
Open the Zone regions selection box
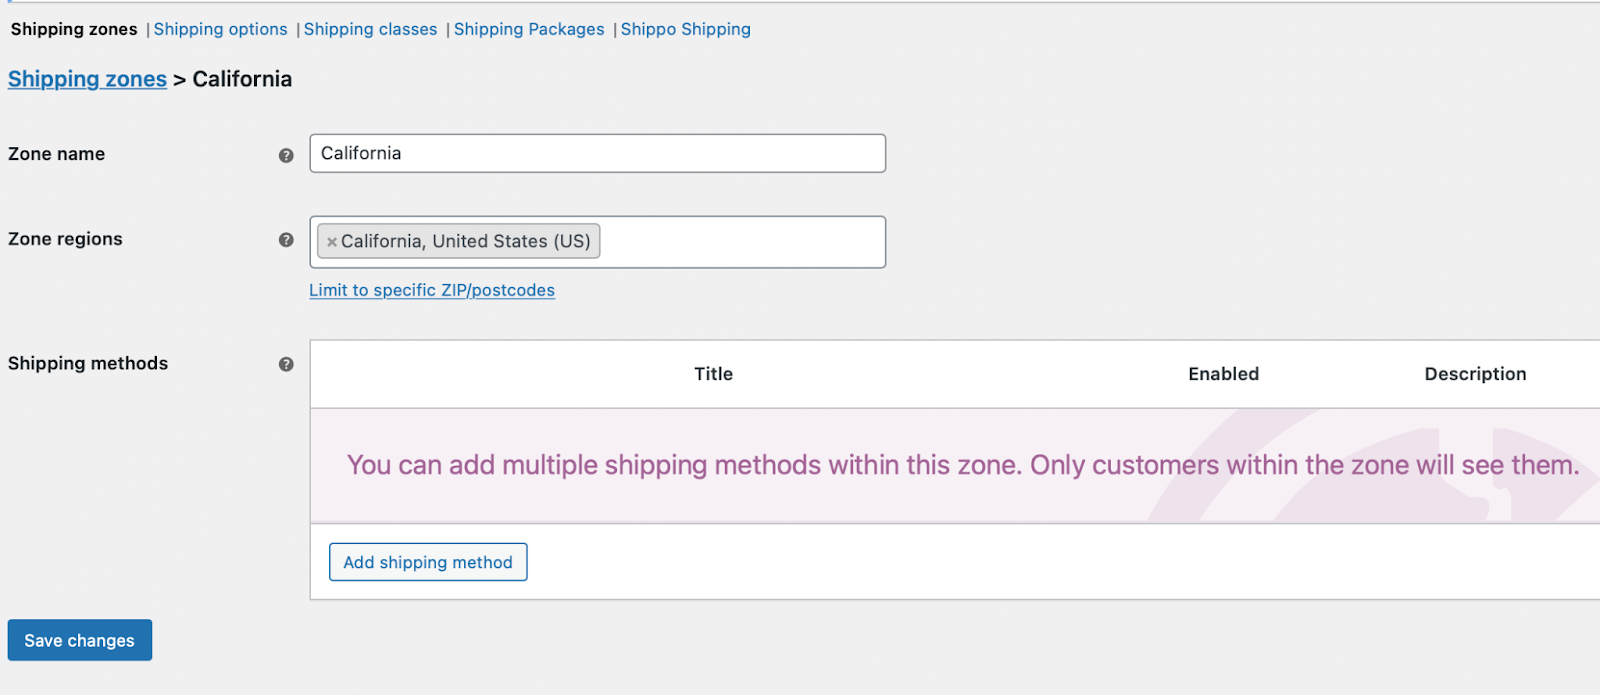pyautogui.click(x=740, y=242)
